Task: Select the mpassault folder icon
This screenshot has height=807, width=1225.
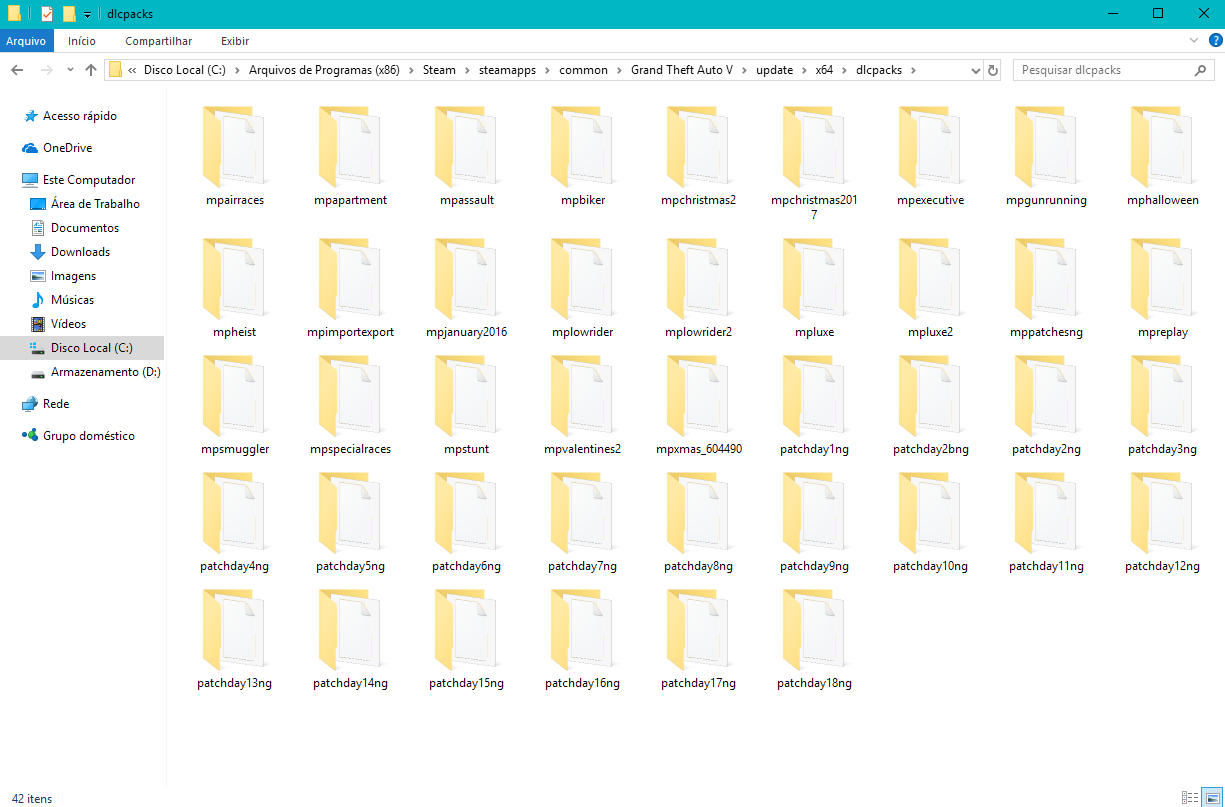Action: (x=466, y=146)
